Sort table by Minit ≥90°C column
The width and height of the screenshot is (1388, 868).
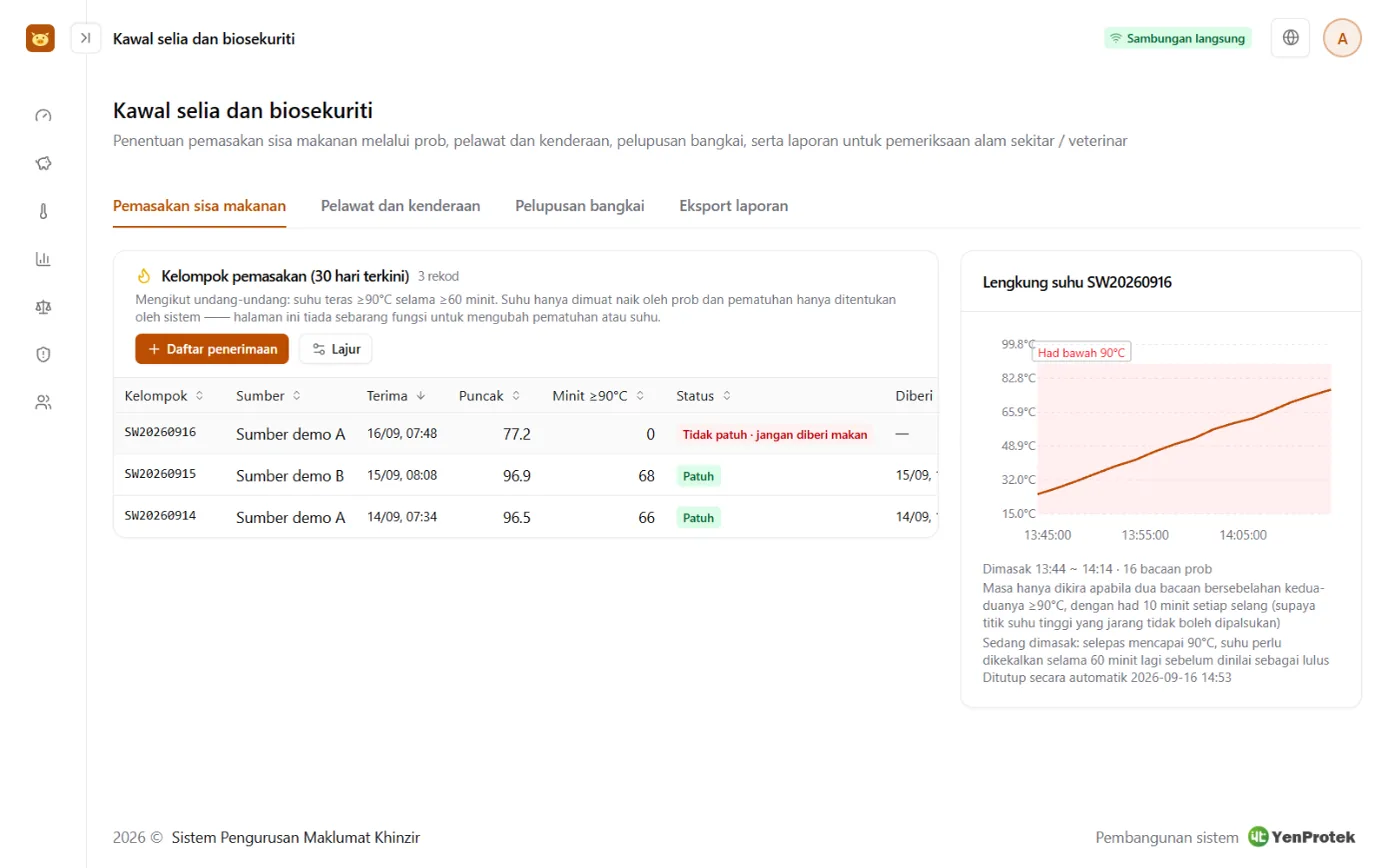pyautogui.click(x=598, y=395)
